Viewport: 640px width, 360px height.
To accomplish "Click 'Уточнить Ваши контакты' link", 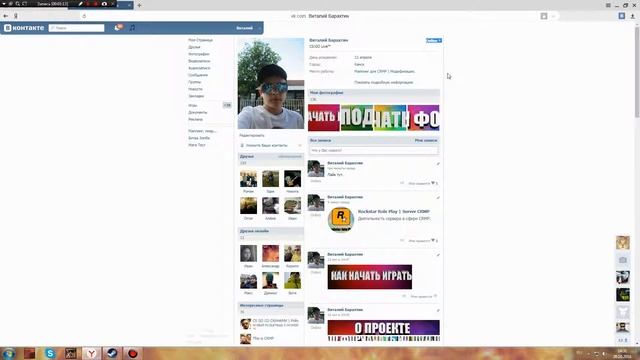I will pos(267,145).
